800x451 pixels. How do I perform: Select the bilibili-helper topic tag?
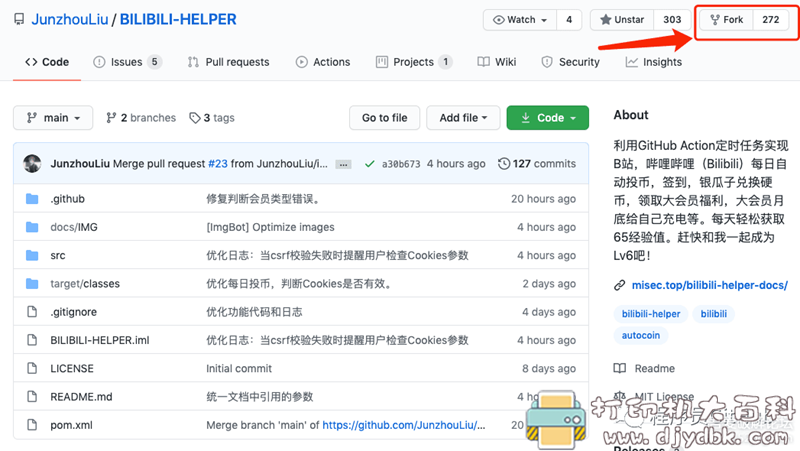click(651, 314)
